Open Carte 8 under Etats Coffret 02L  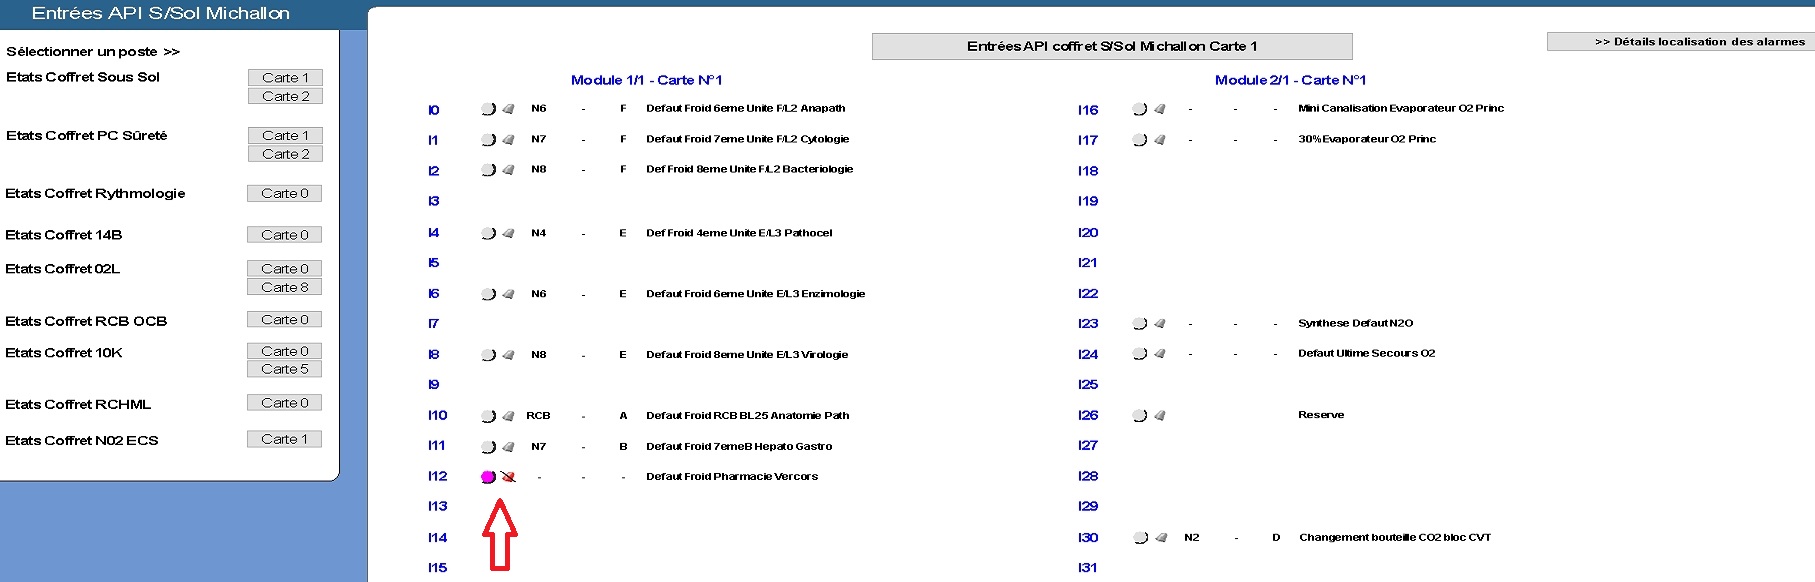pos(285,287)
